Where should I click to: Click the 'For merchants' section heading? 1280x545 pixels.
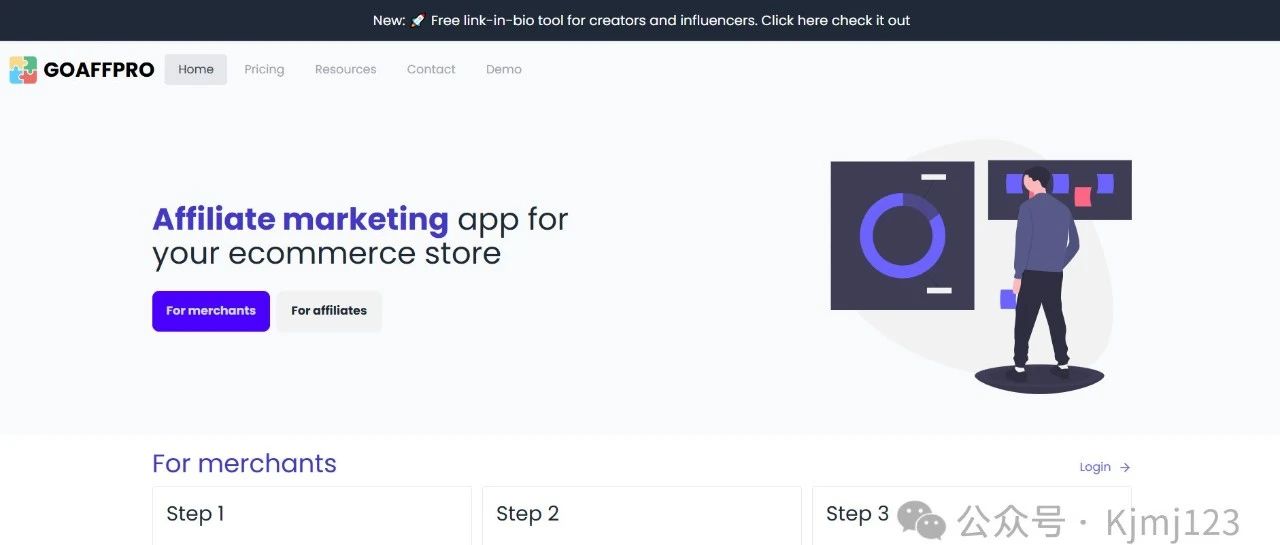click(x=244, y=463)
